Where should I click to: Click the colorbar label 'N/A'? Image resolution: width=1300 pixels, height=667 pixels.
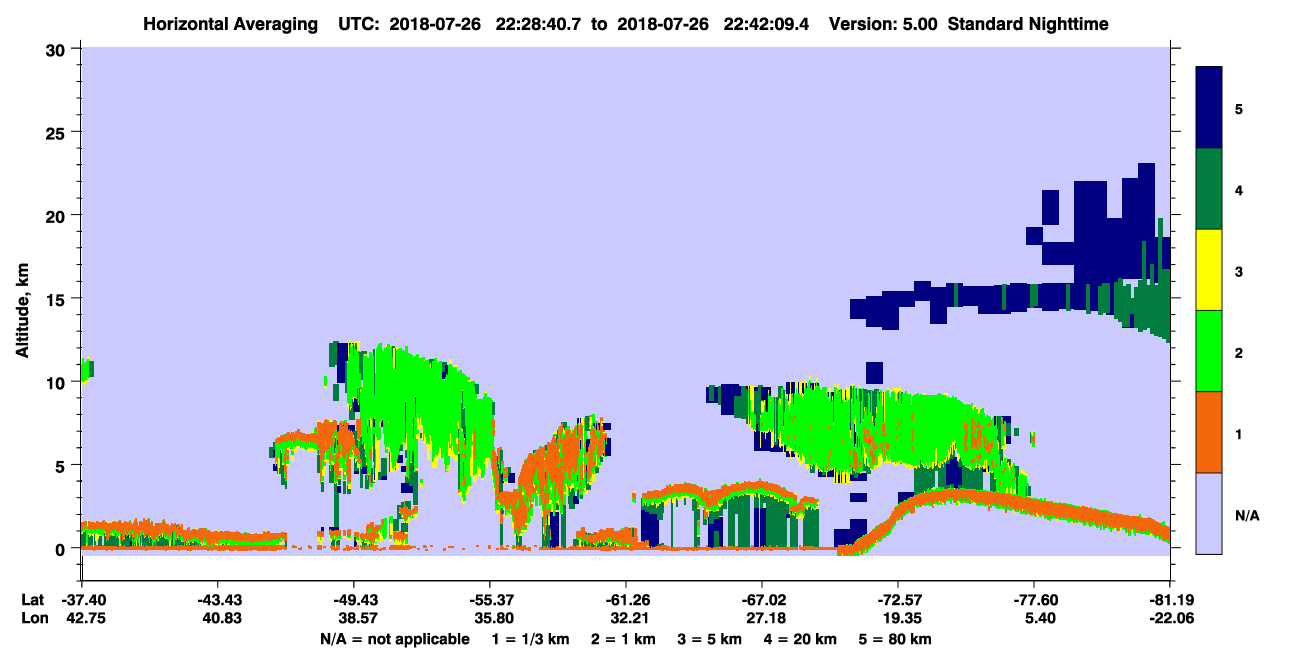pyautogui.click(x=1246, y=515)
